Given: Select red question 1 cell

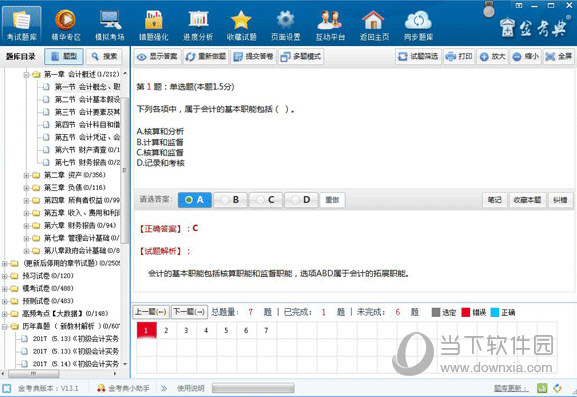Looking at the screenshot, I should coord(146,330).
